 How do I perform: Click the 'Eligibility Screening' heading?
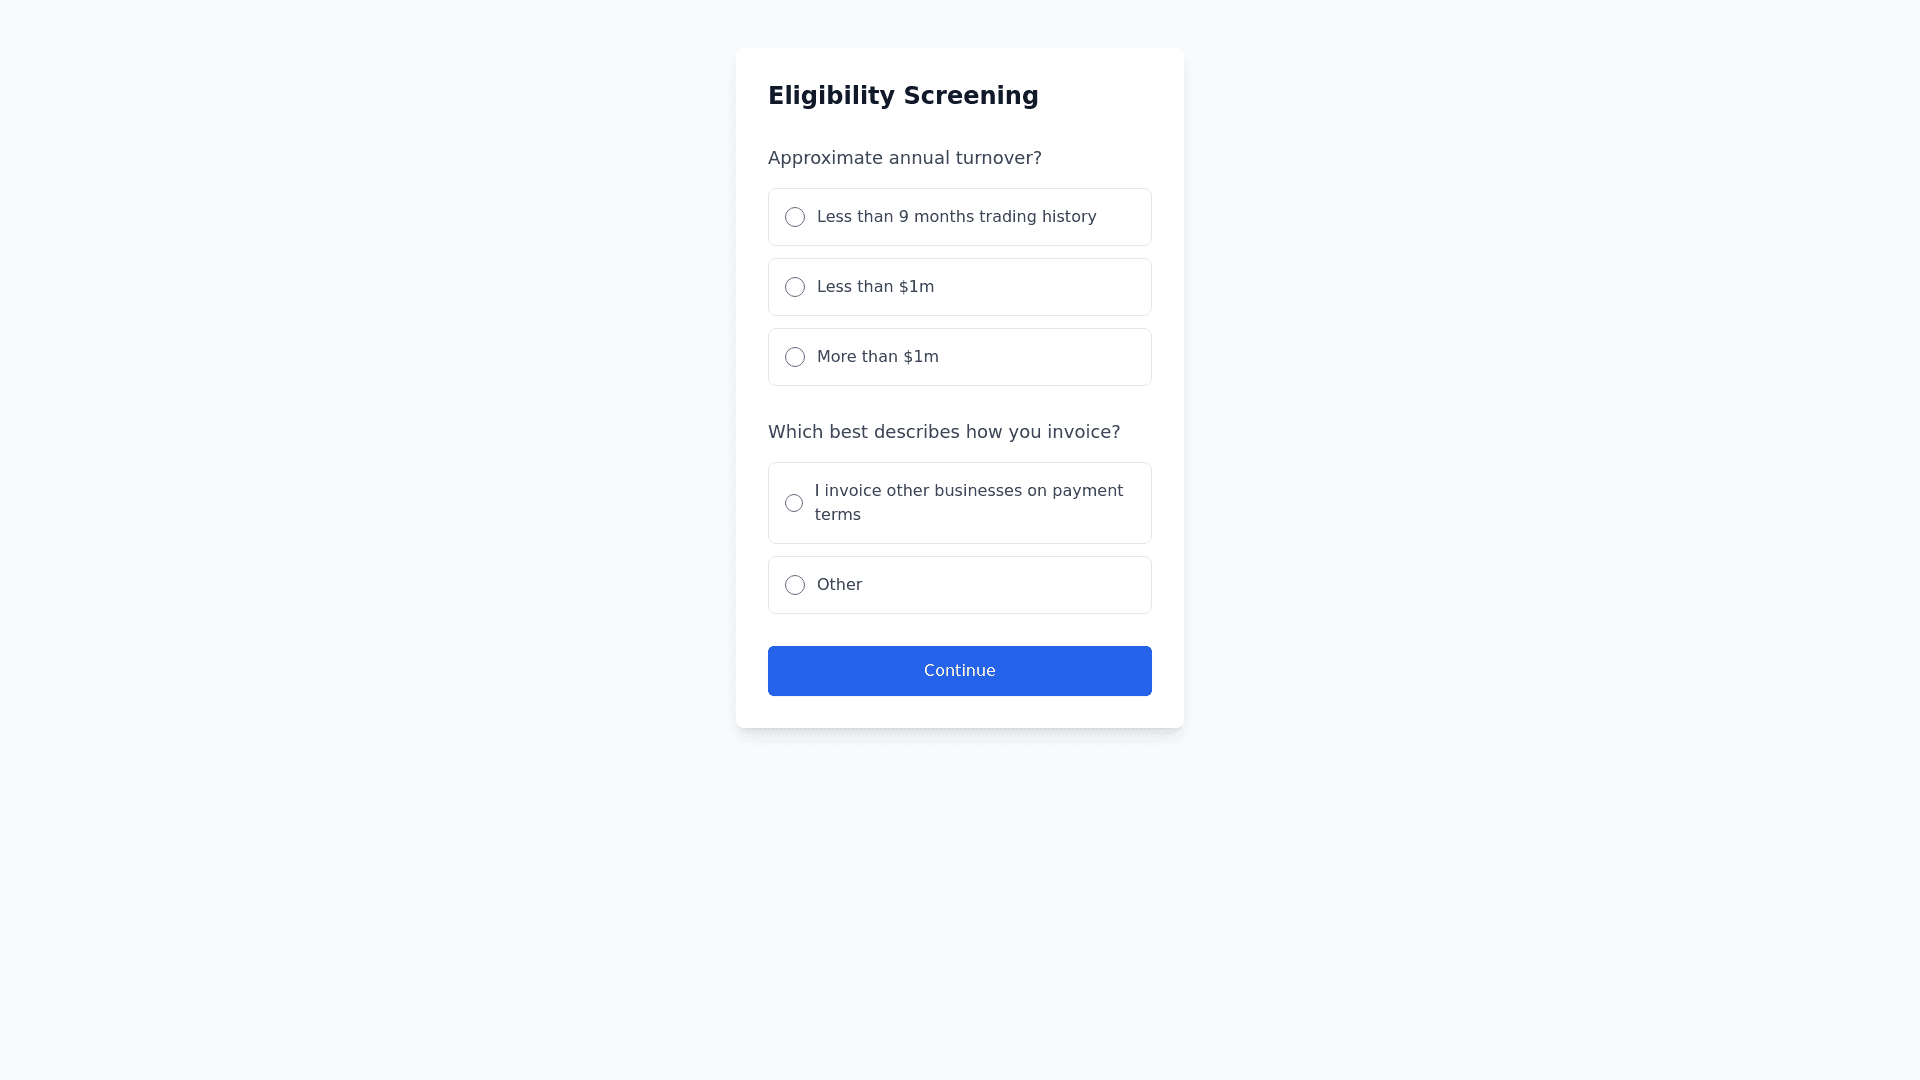click(x=903, y=96)
